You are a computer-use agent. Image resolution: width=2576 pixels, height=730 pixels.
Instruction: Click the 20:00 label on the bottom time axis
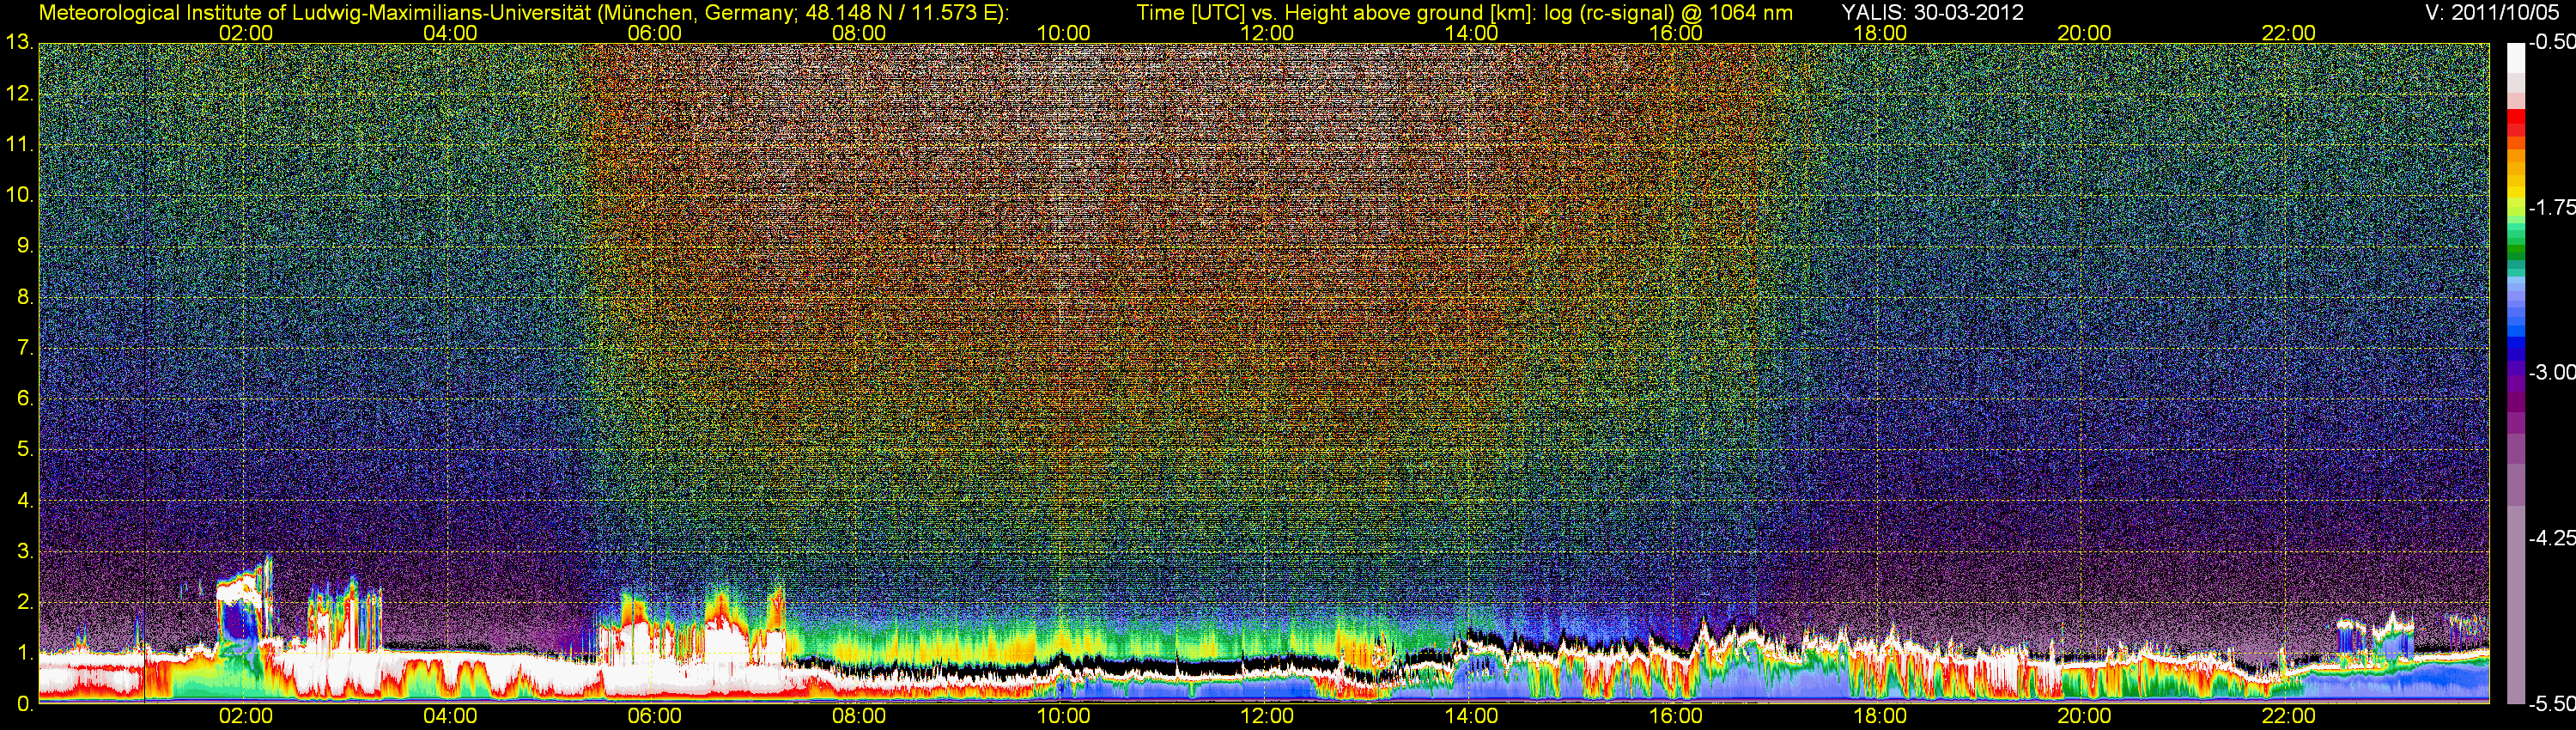pyautogui.click(x=2084, y=716)
